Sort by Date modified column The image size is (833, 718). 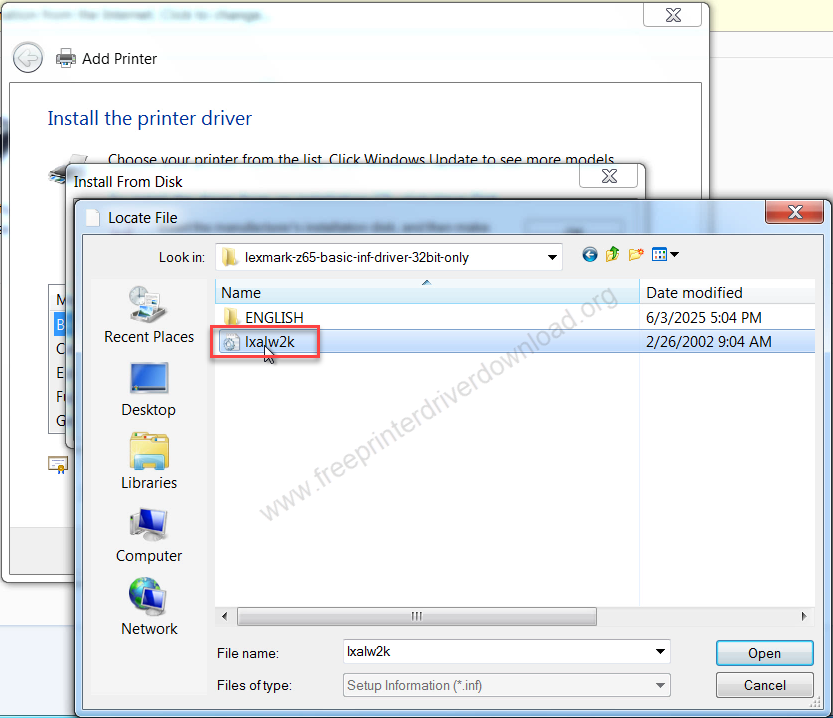coord(727,293)
